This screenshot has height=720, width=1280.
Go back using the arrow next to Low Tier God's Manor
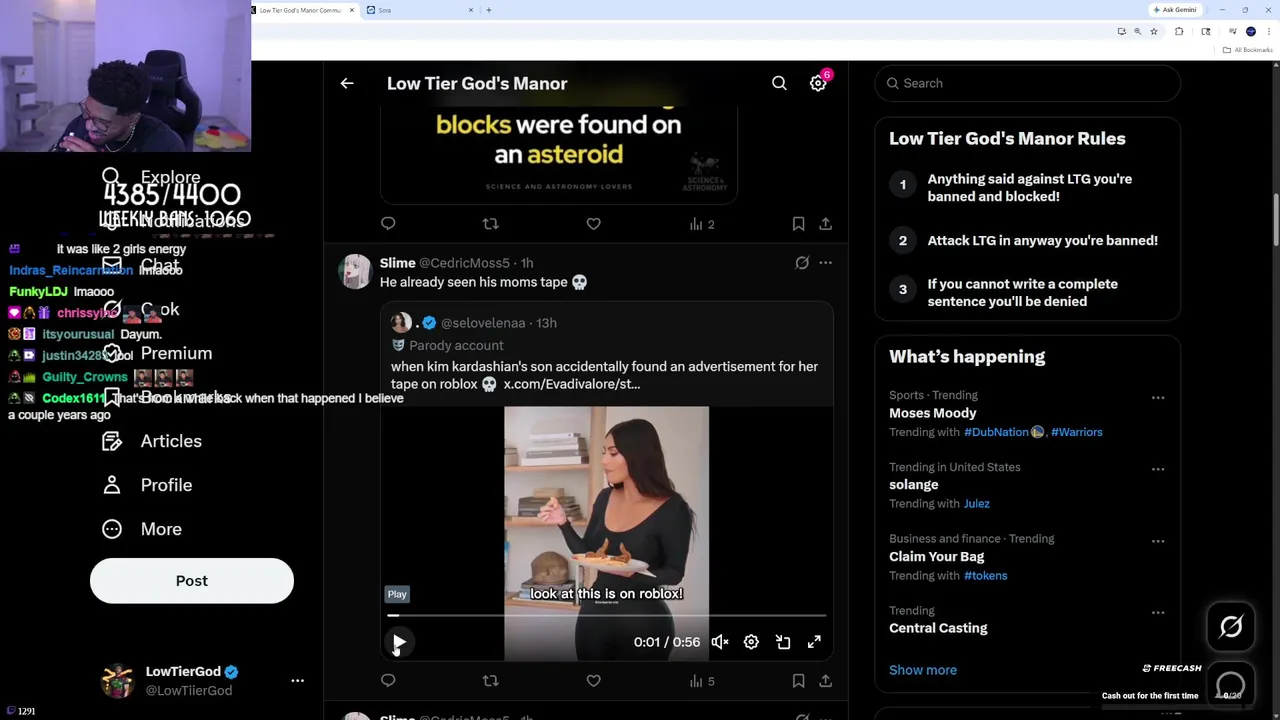(347, 84)
